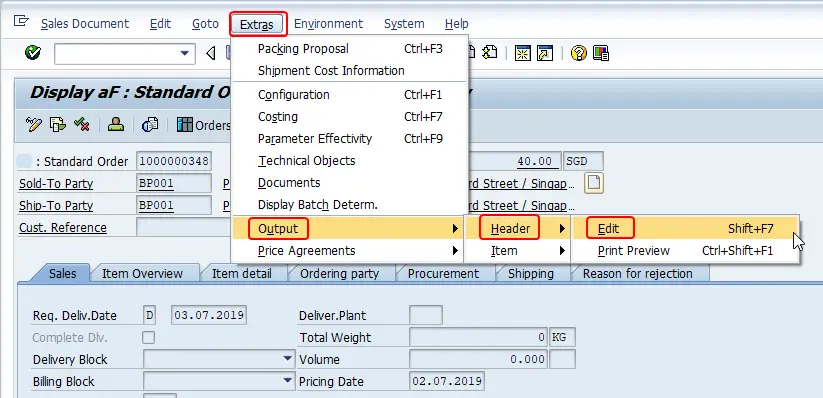Select Technical Objects menu entry

350,161
